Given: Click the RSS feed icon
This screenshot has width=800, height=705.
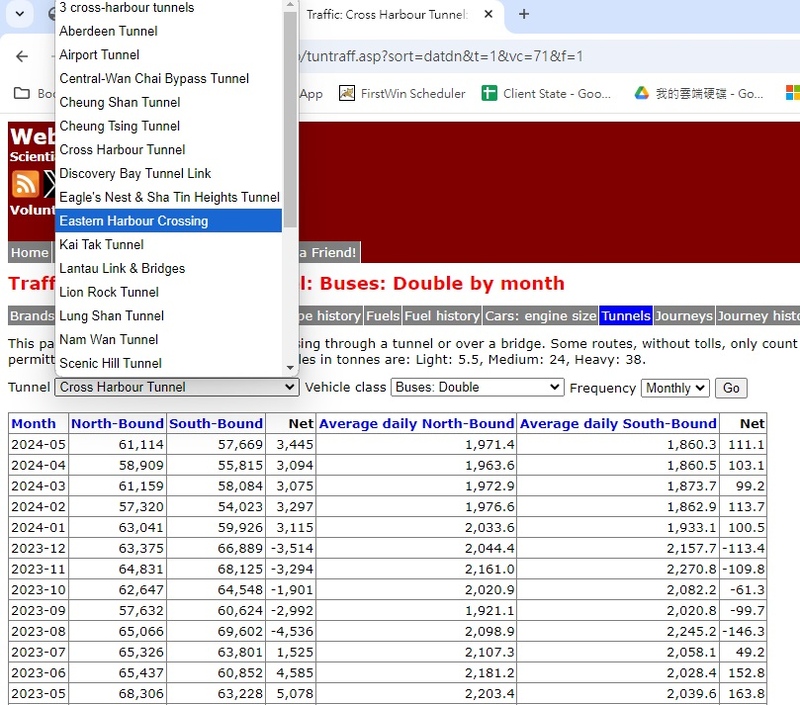Looking at the screenshot, I should (x=26, y=184).
